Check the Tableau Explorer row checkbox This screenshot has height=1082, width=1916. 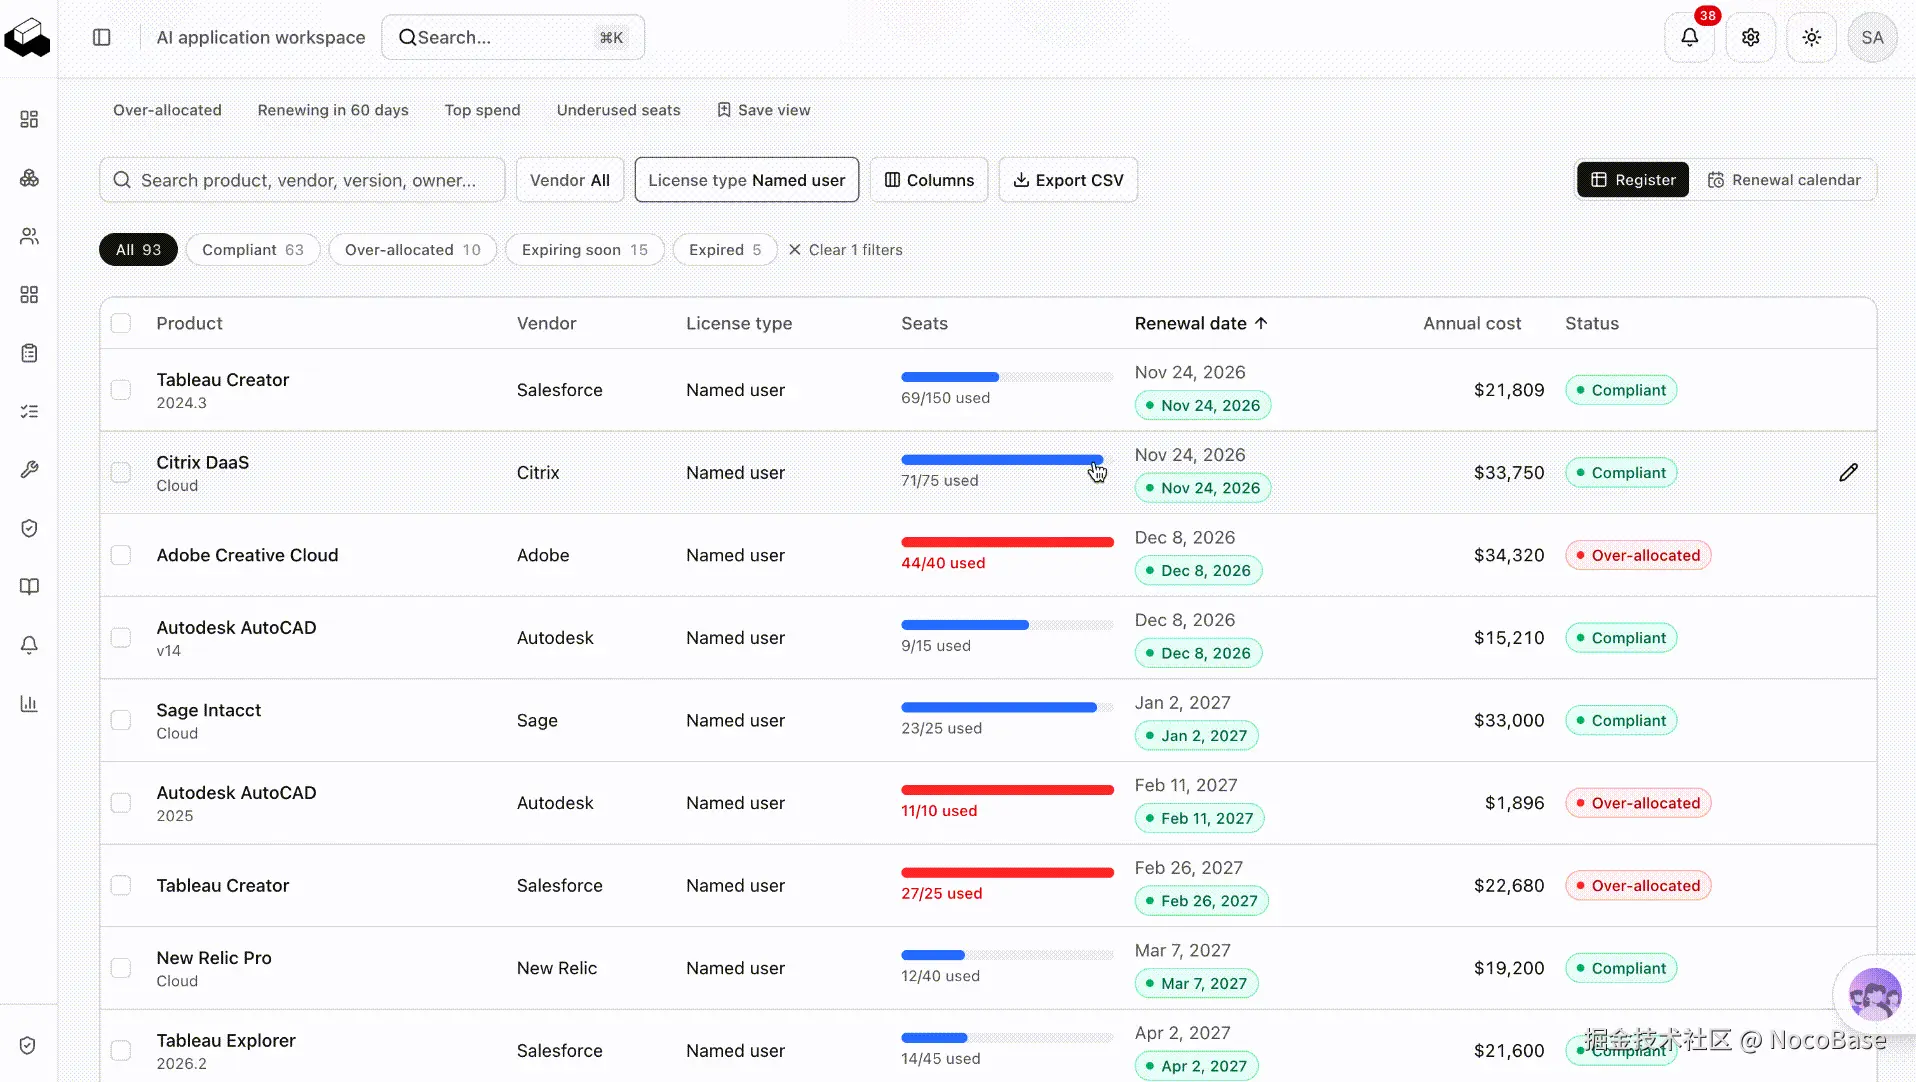point(121,1051)
